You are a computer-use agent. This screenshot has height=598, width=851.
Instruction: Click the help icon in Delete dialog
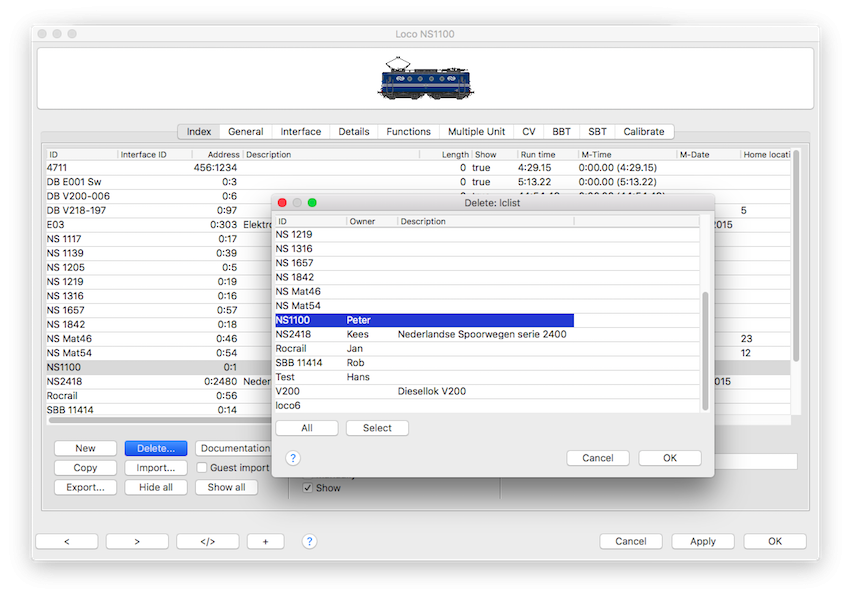[x=293, y=458]
